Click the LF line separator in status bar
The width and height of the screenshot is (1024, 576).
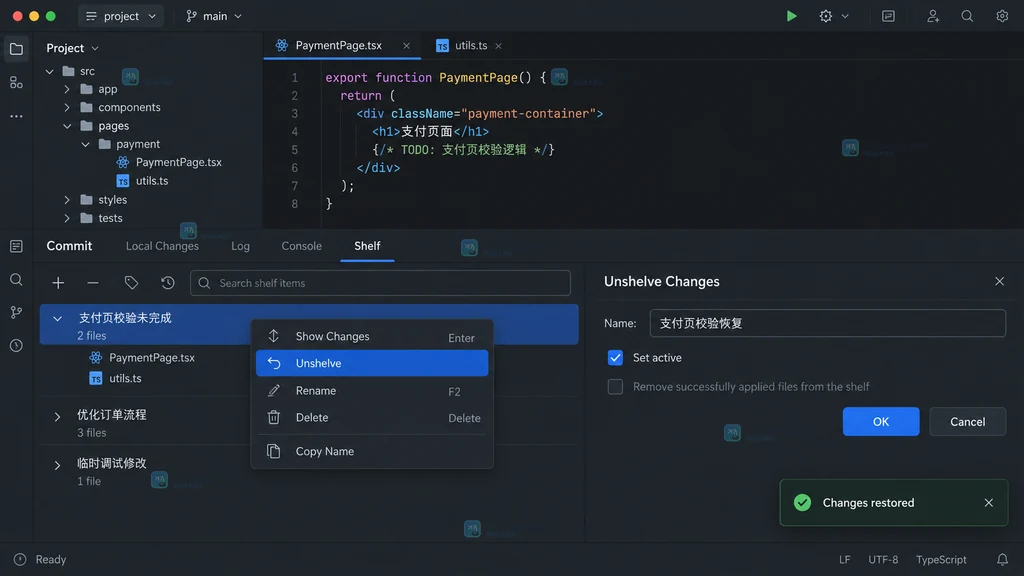(x=844, y=560)
